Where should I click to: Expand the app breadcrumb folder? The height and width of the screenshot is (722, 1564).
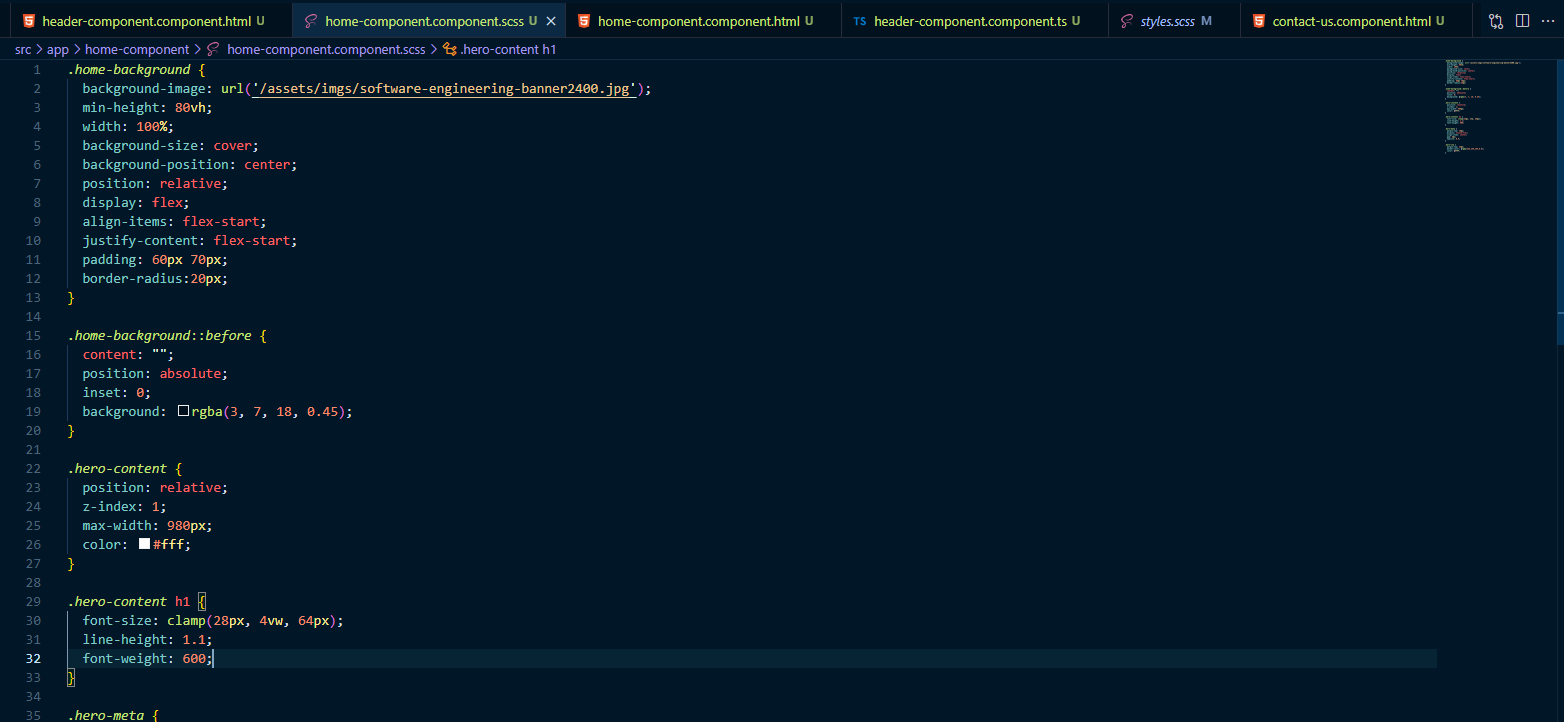(x=58, y=49)
